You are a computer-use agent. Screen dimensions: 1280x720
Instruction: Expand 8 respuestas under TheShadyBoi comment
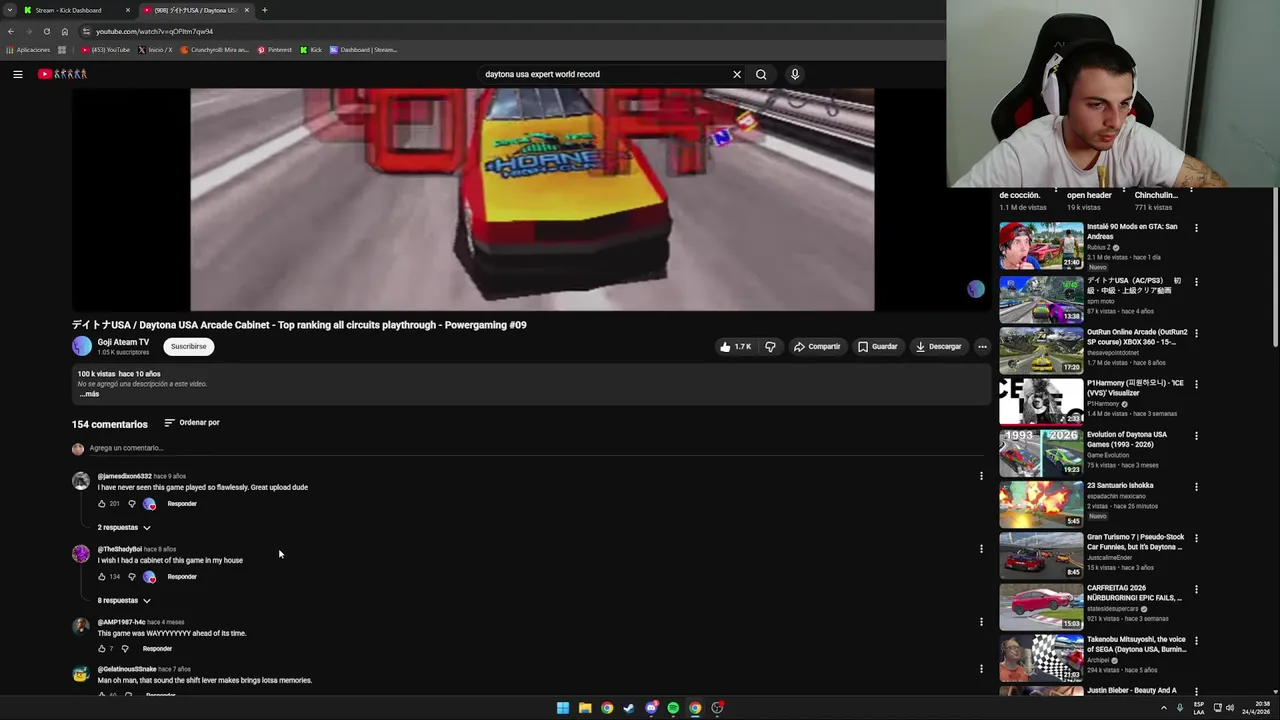(x=124, y=600)
